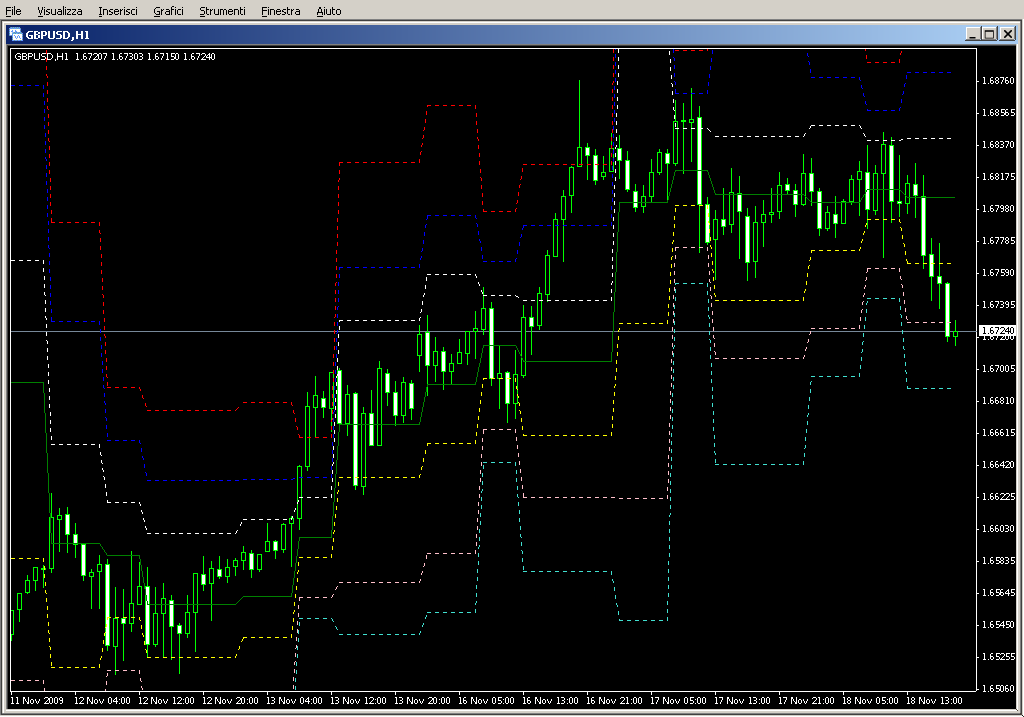Click the GBPUSD,H1 OHLC quote text in chart
This screenshot has height=717, width=1024.
click(114, 56)
